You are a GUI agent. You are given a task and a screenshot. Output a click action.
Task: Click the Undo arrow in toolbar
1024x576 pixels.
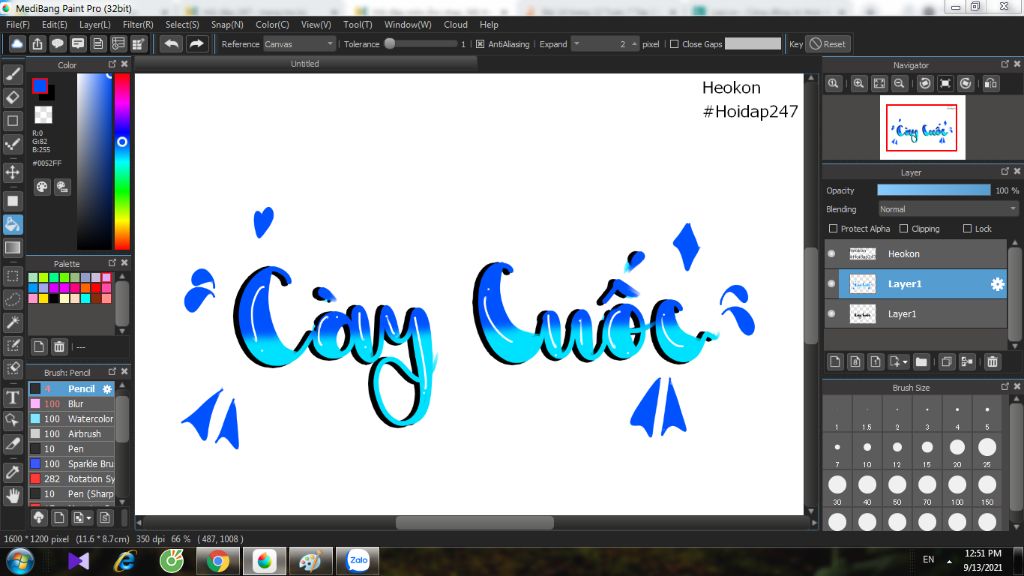coord(171,44)
